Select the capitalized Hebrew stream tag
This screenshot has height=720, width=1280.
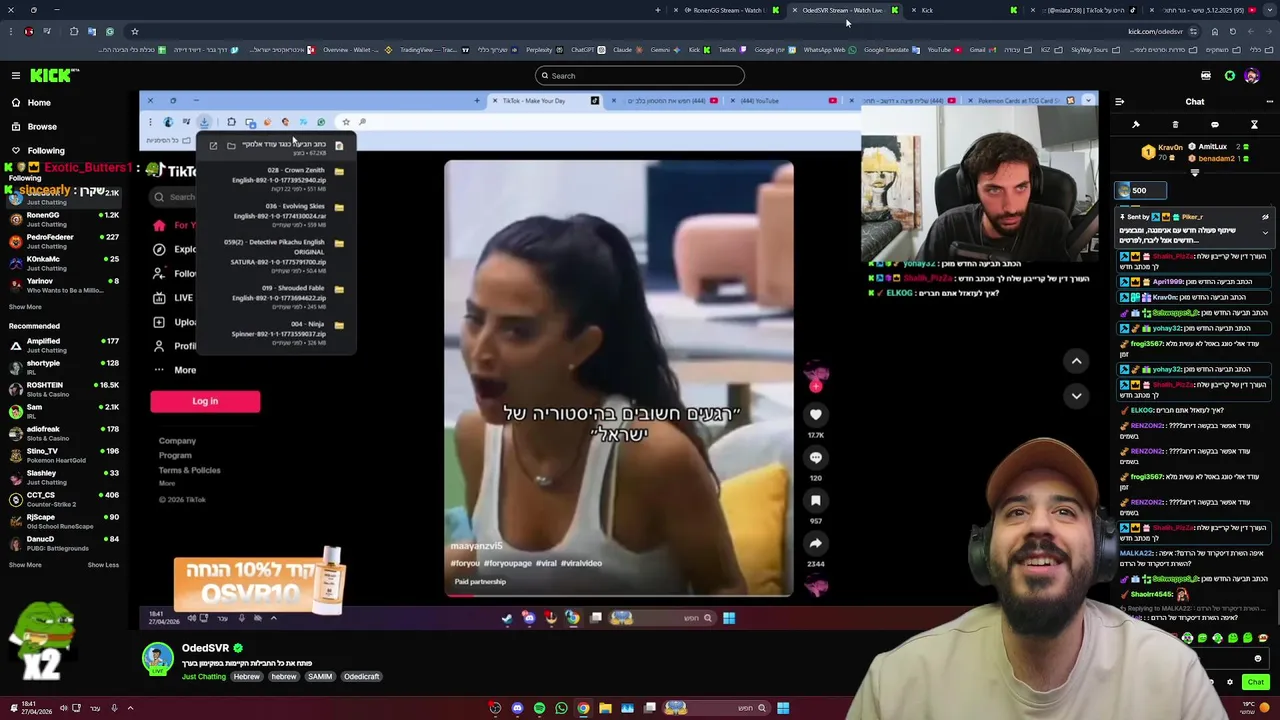pos(246,677)
